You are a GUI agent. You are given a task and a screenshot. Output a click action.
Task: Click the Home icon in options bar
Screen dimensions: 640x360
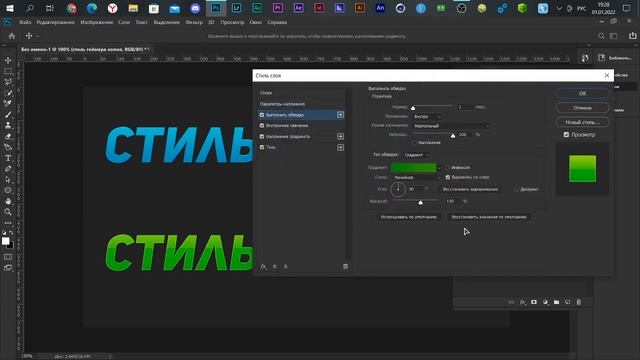click(x=11, y=36)
